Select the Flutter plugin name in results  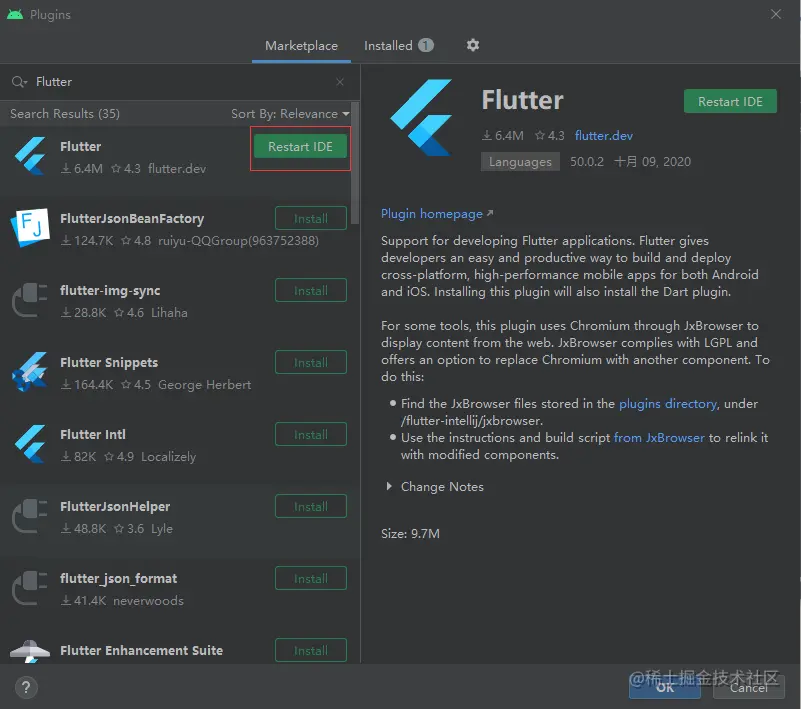(x=80, y=147)
